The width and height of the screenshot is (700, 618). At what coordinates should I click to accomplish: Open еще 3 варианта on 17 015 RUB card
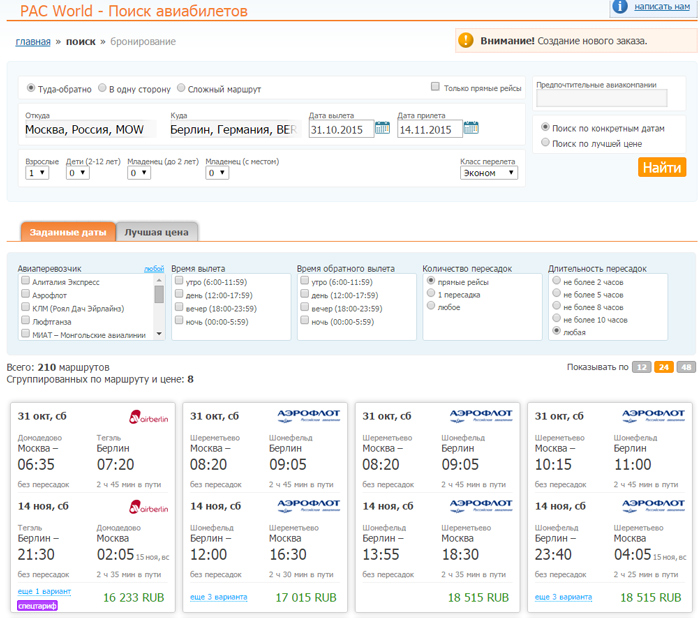click(x=219, y=597)
